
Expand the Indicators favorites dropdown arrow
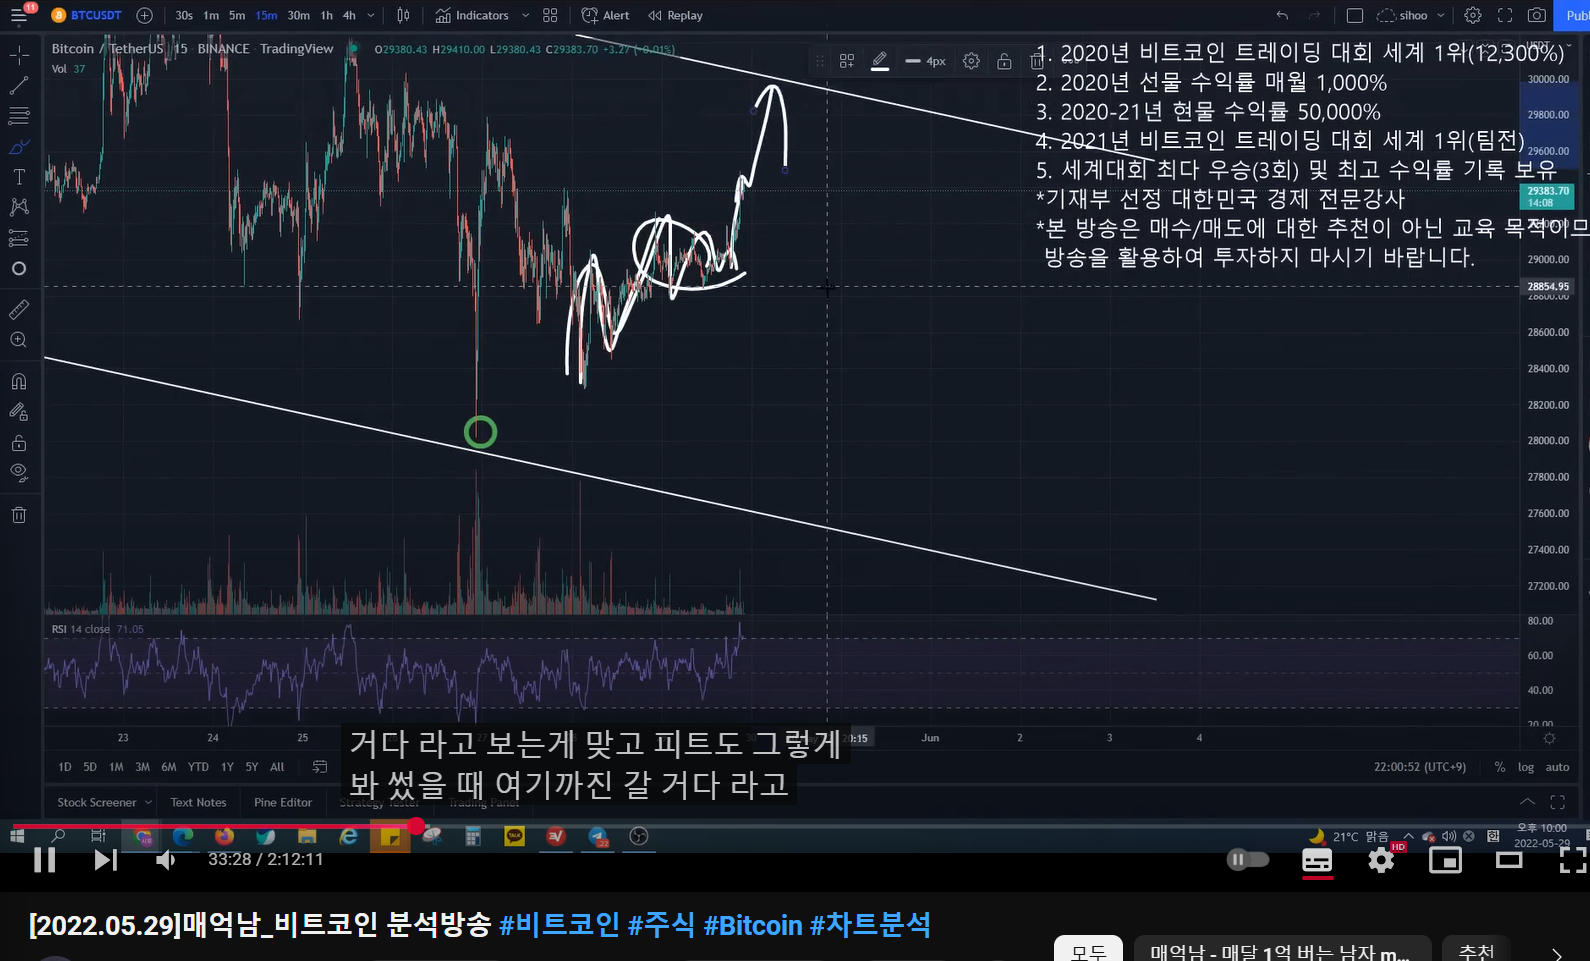(x=526, y=15)
